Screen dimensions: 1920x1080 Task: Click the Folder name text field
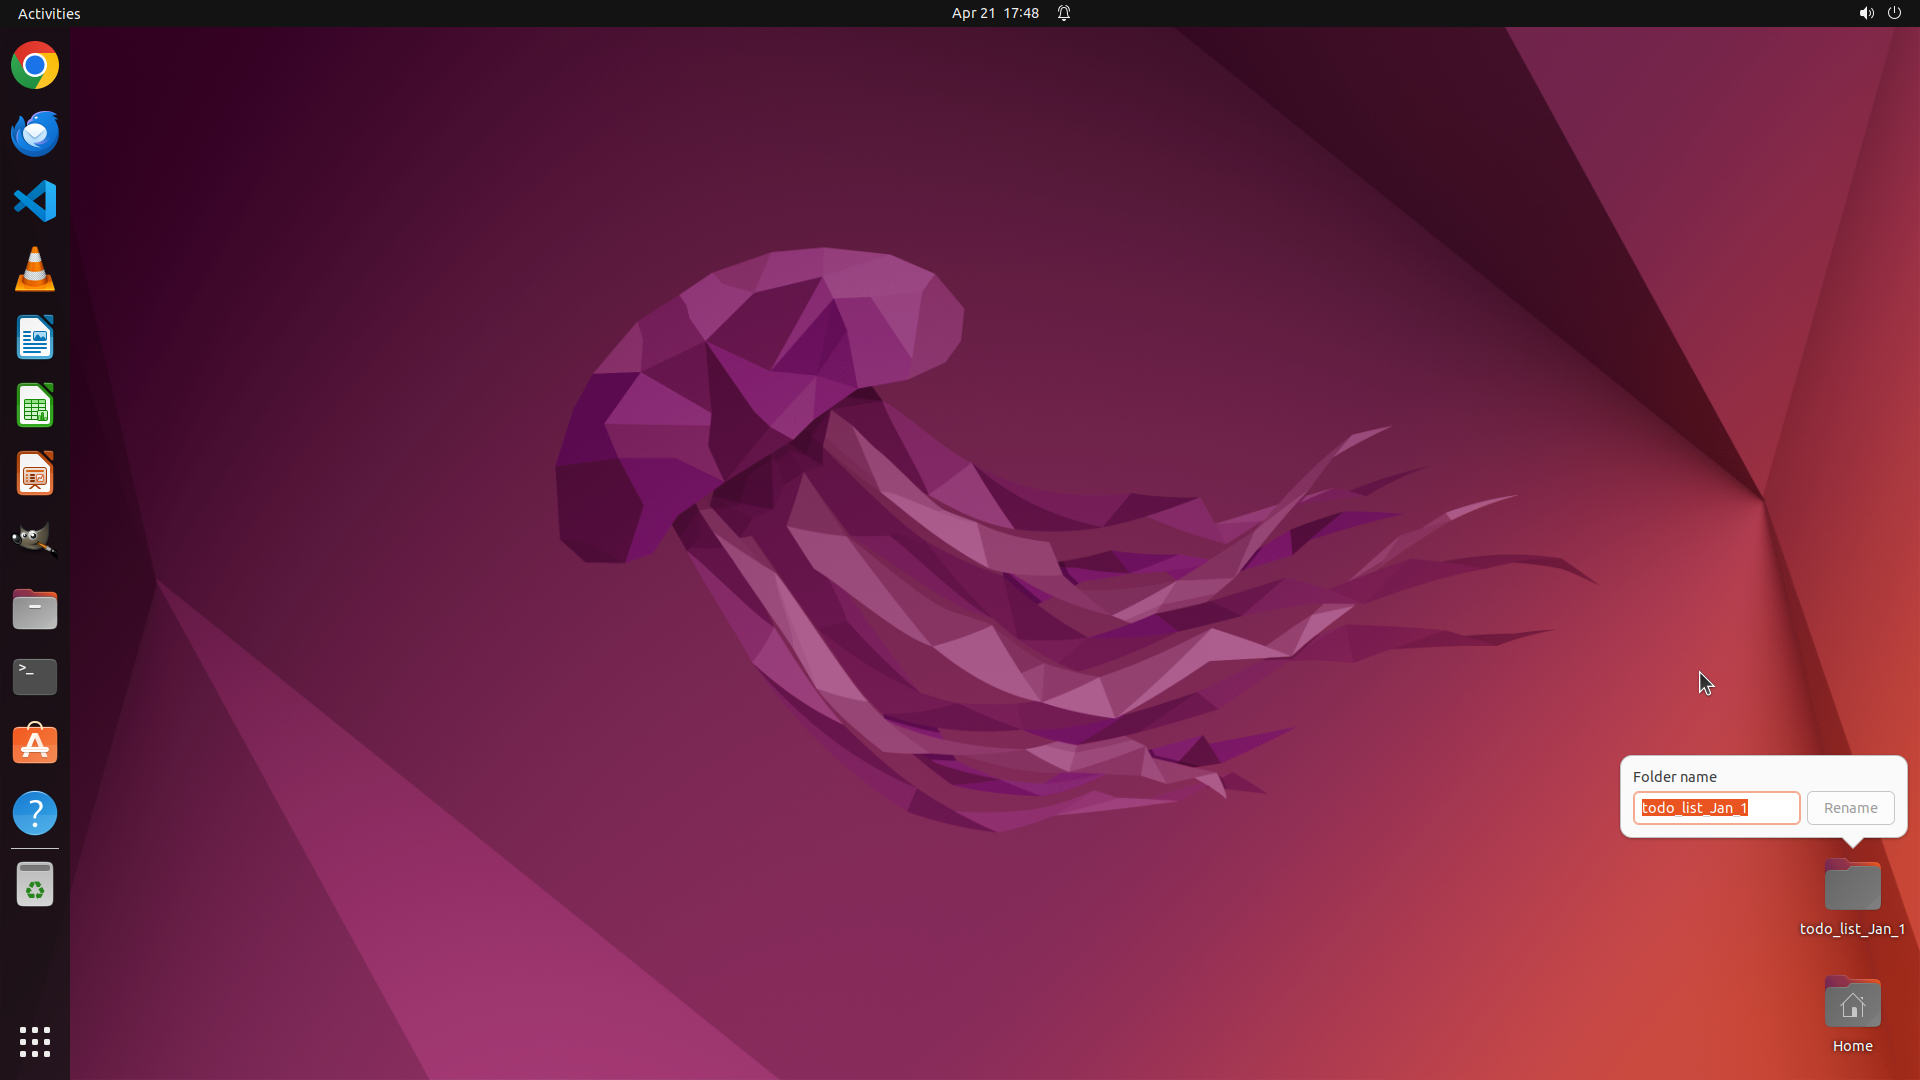click(1716, 808)
